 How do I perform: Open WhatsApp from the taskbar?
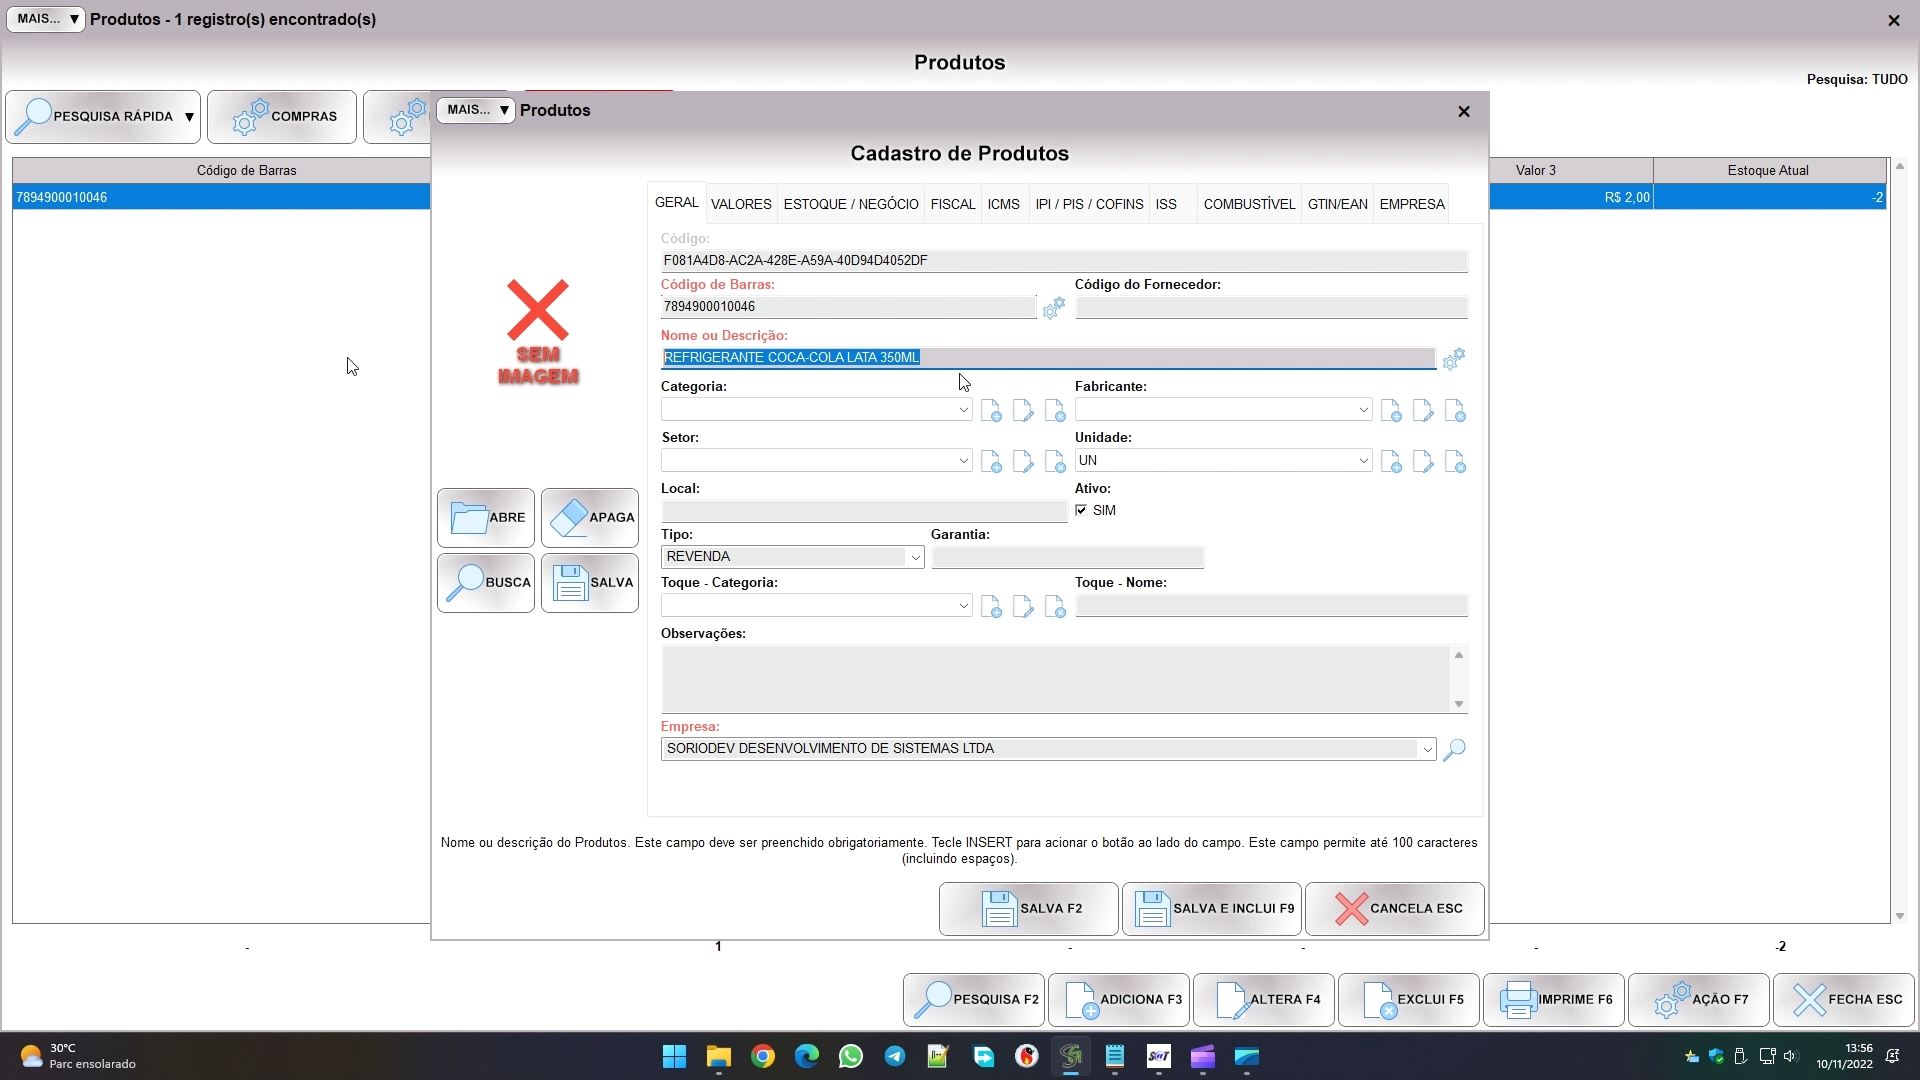tap(851, 1057)
